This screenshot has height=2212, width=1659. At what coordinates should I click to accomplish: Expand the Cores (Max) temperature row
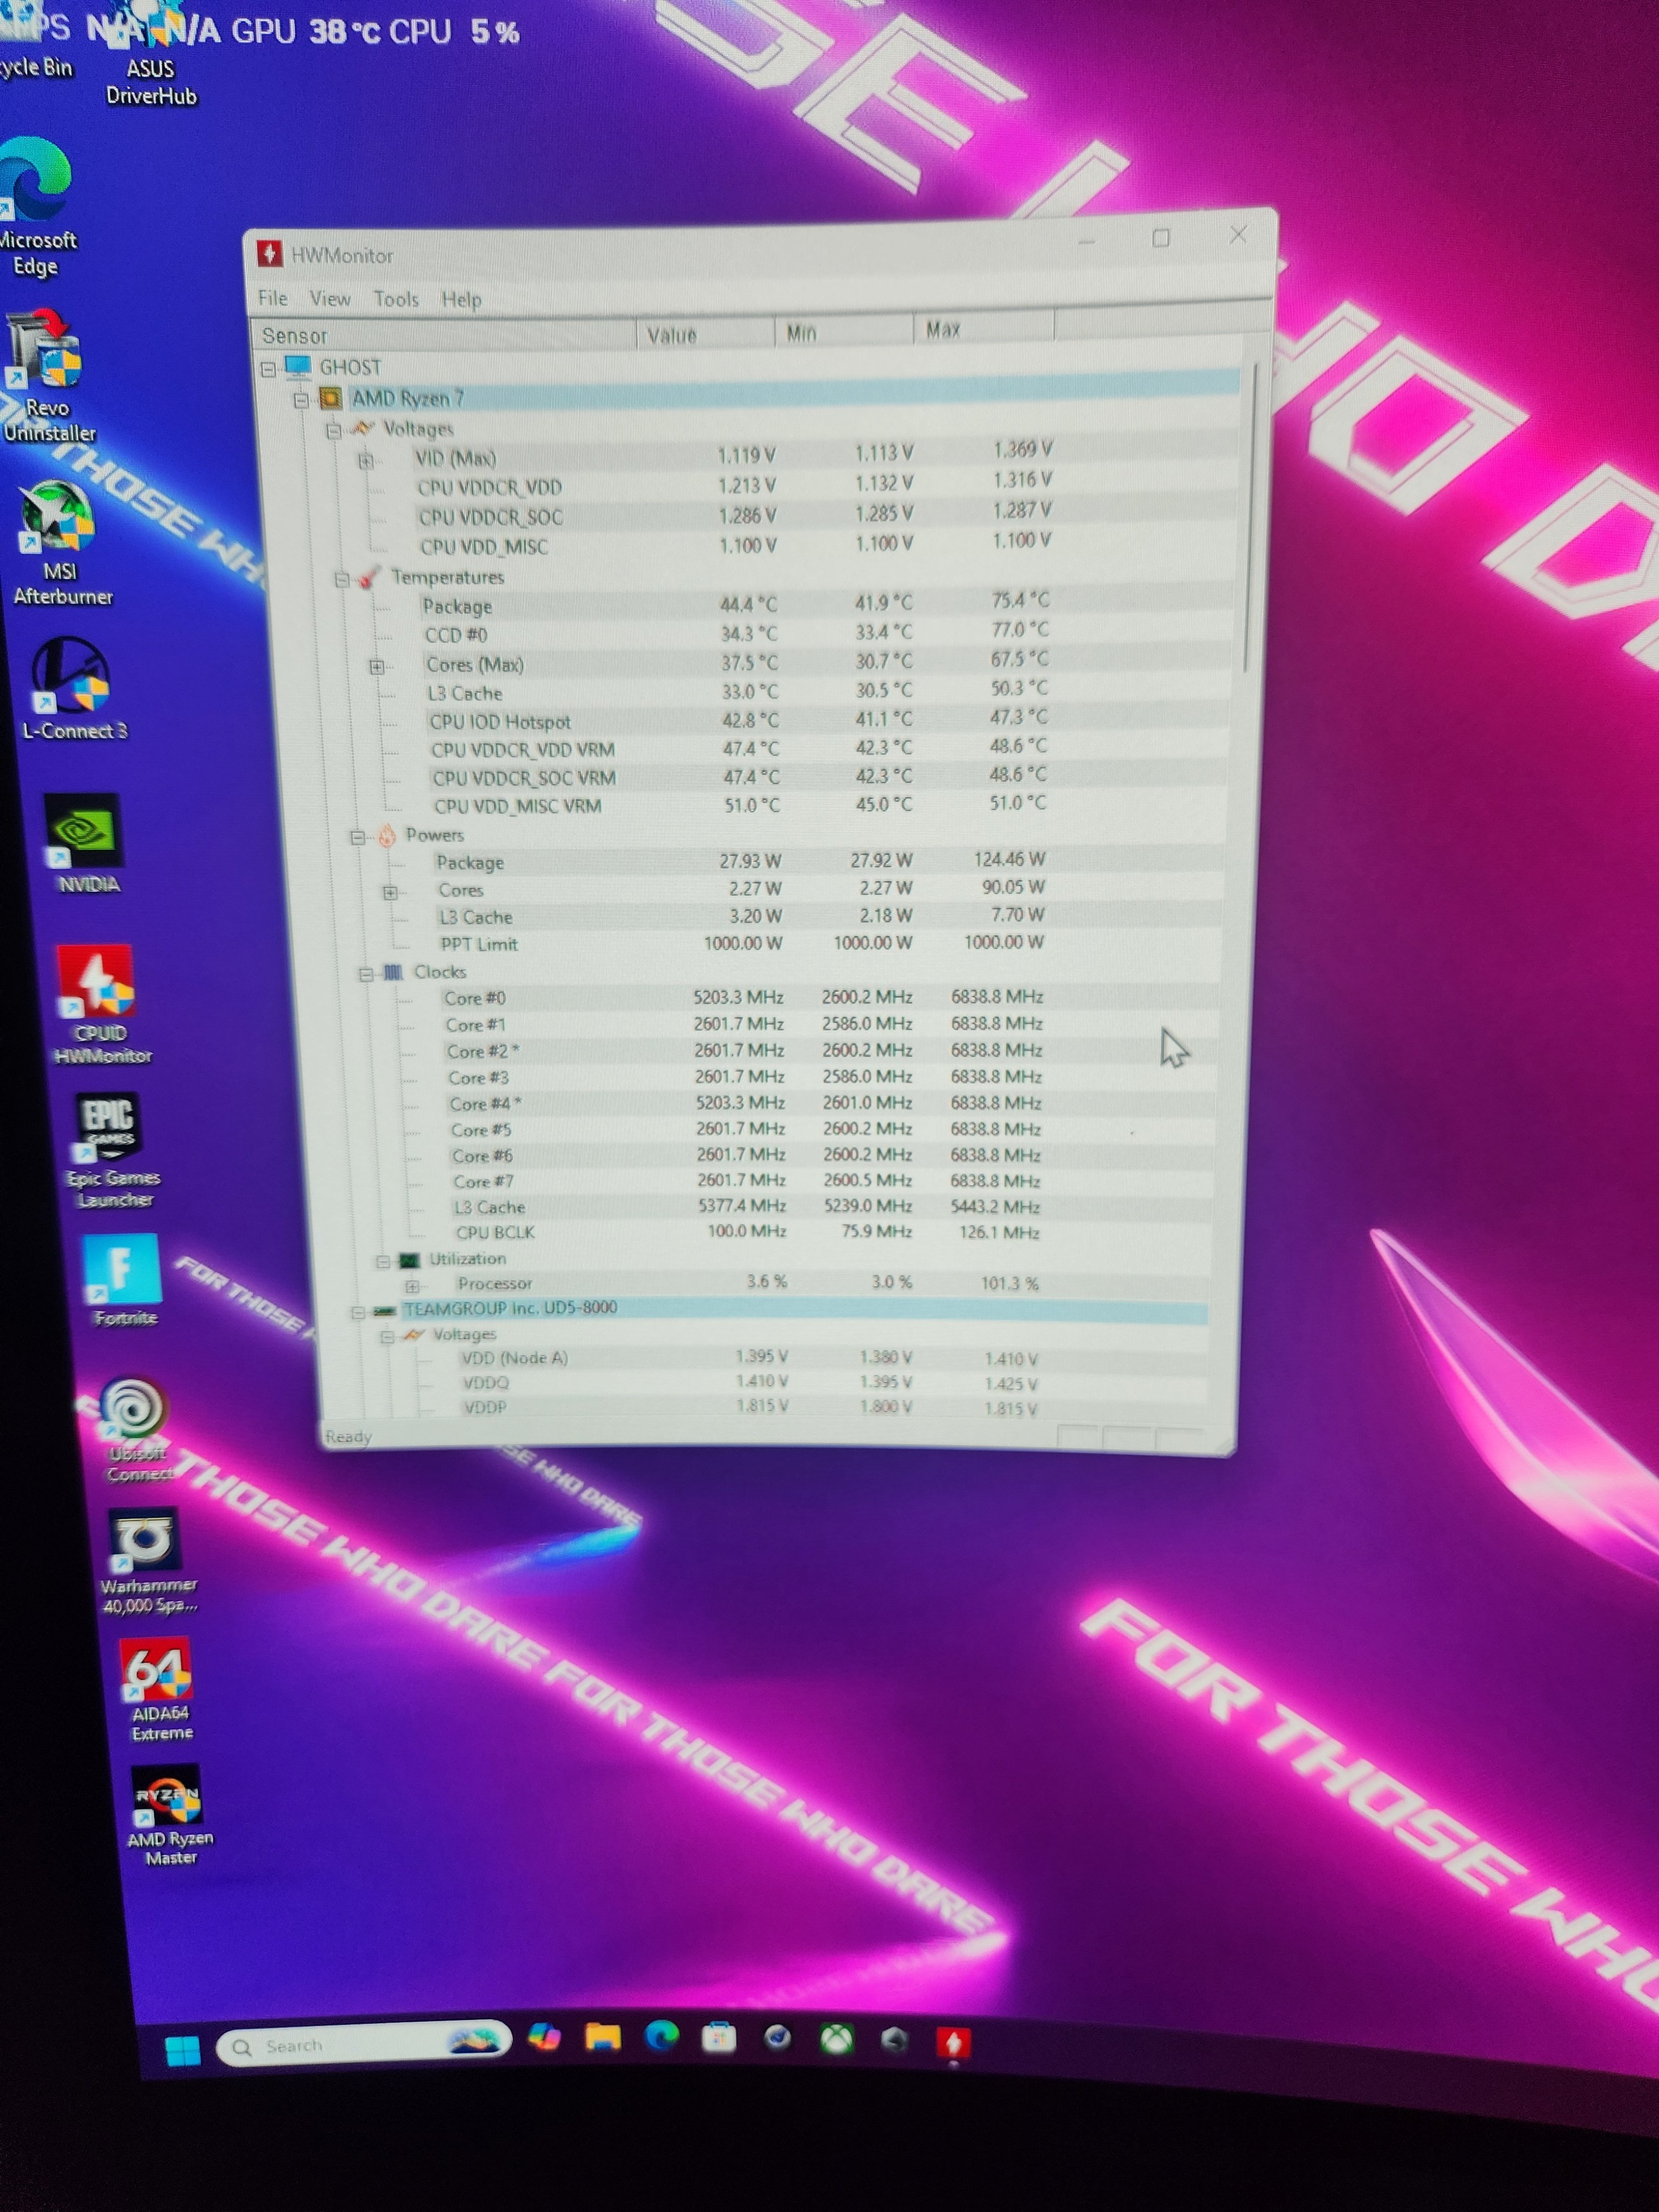tap(377, 666)
